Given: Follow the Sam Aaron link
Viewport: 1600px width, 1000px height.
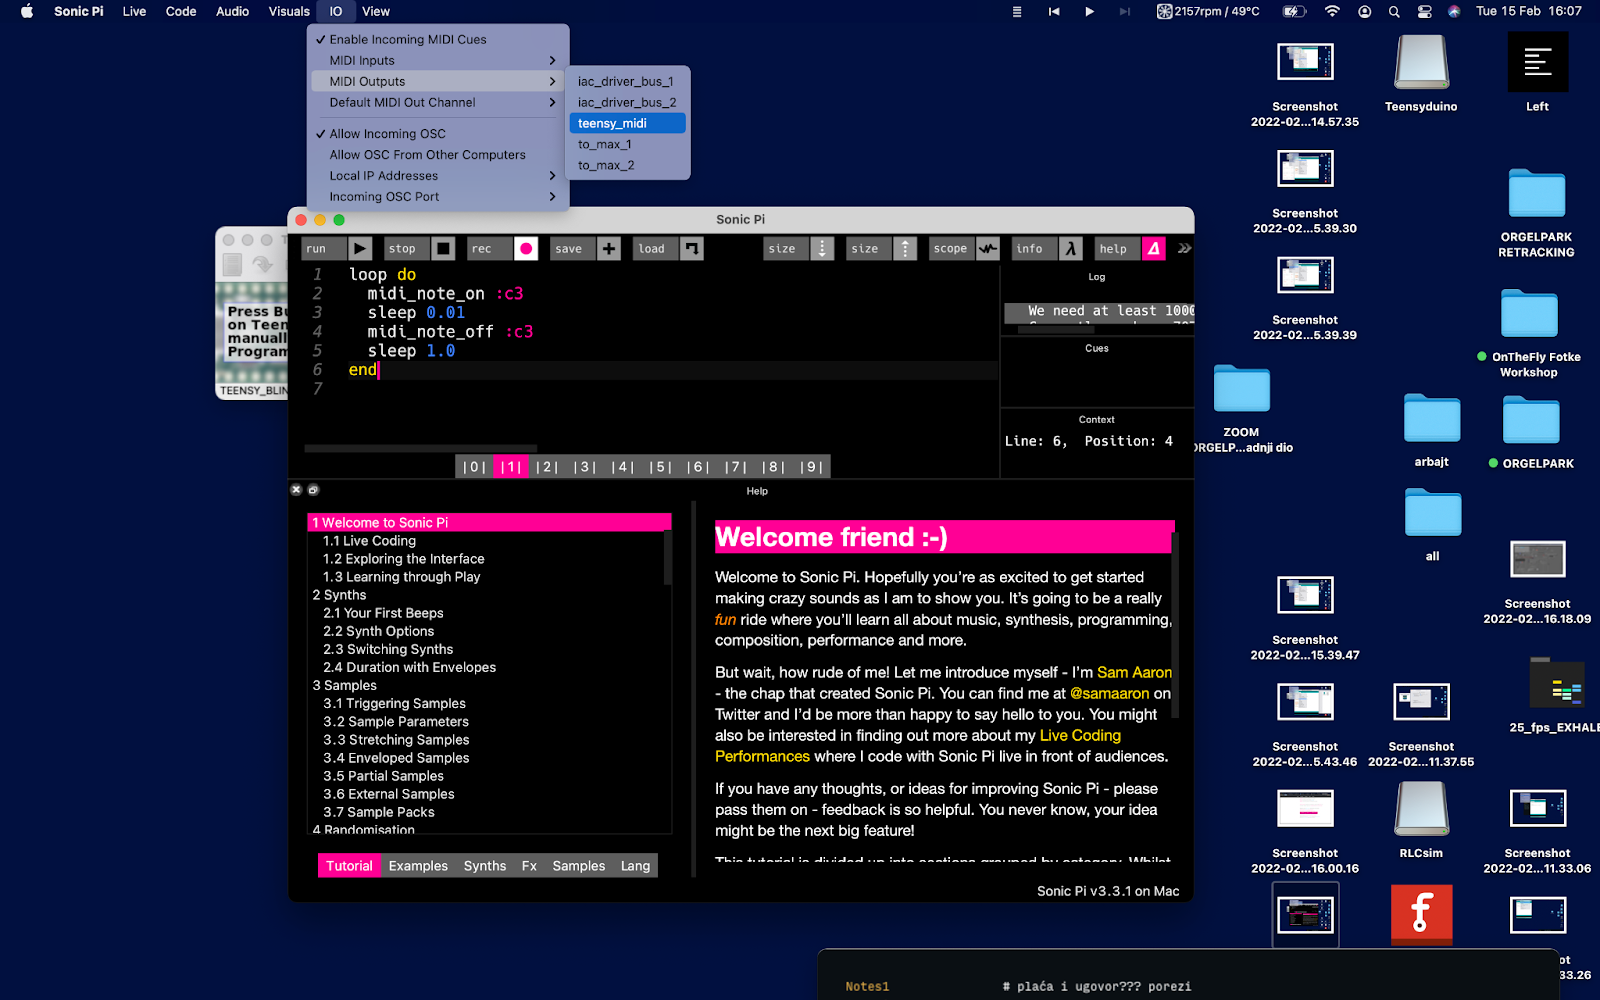Looking at the screenshot, I should pos(1134,672).
